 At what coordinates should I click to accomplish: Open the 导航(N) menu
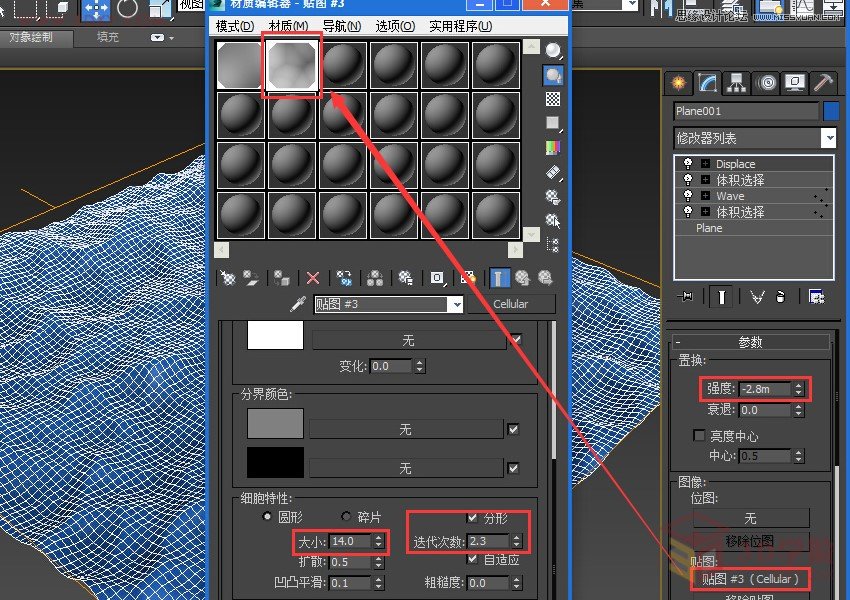tap(342, 26)
